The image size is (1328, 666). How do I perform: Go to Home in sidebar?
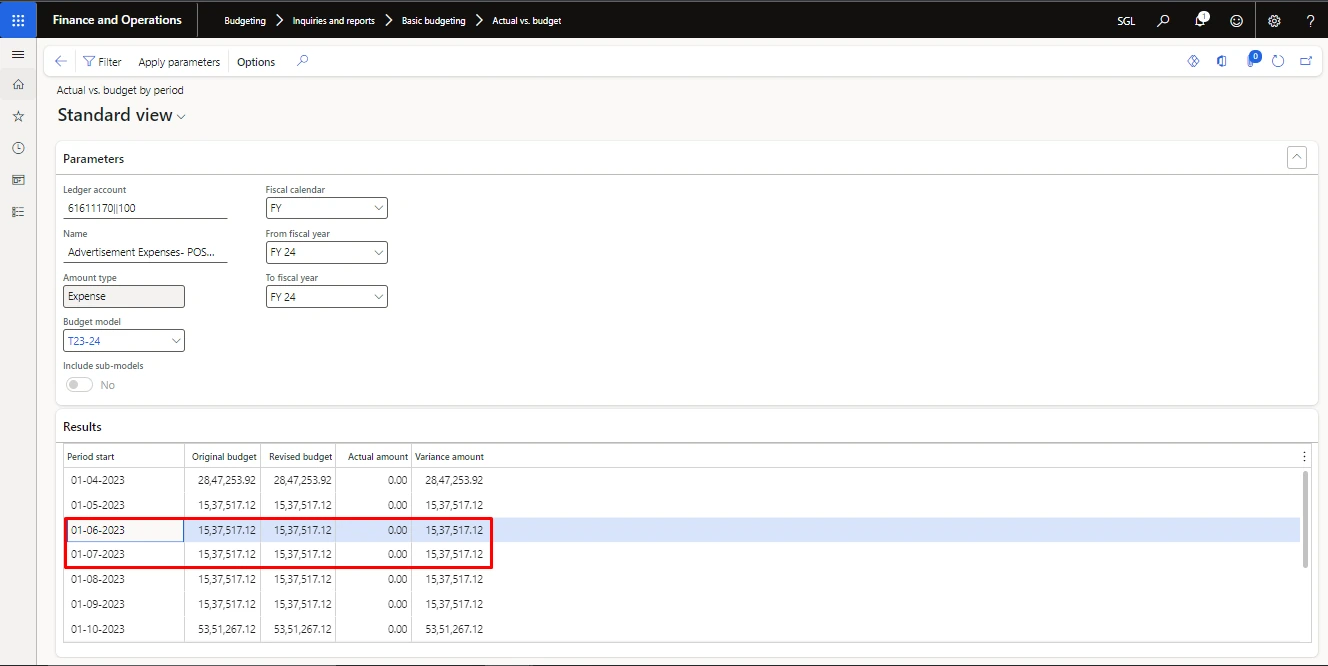coord(18,85)
